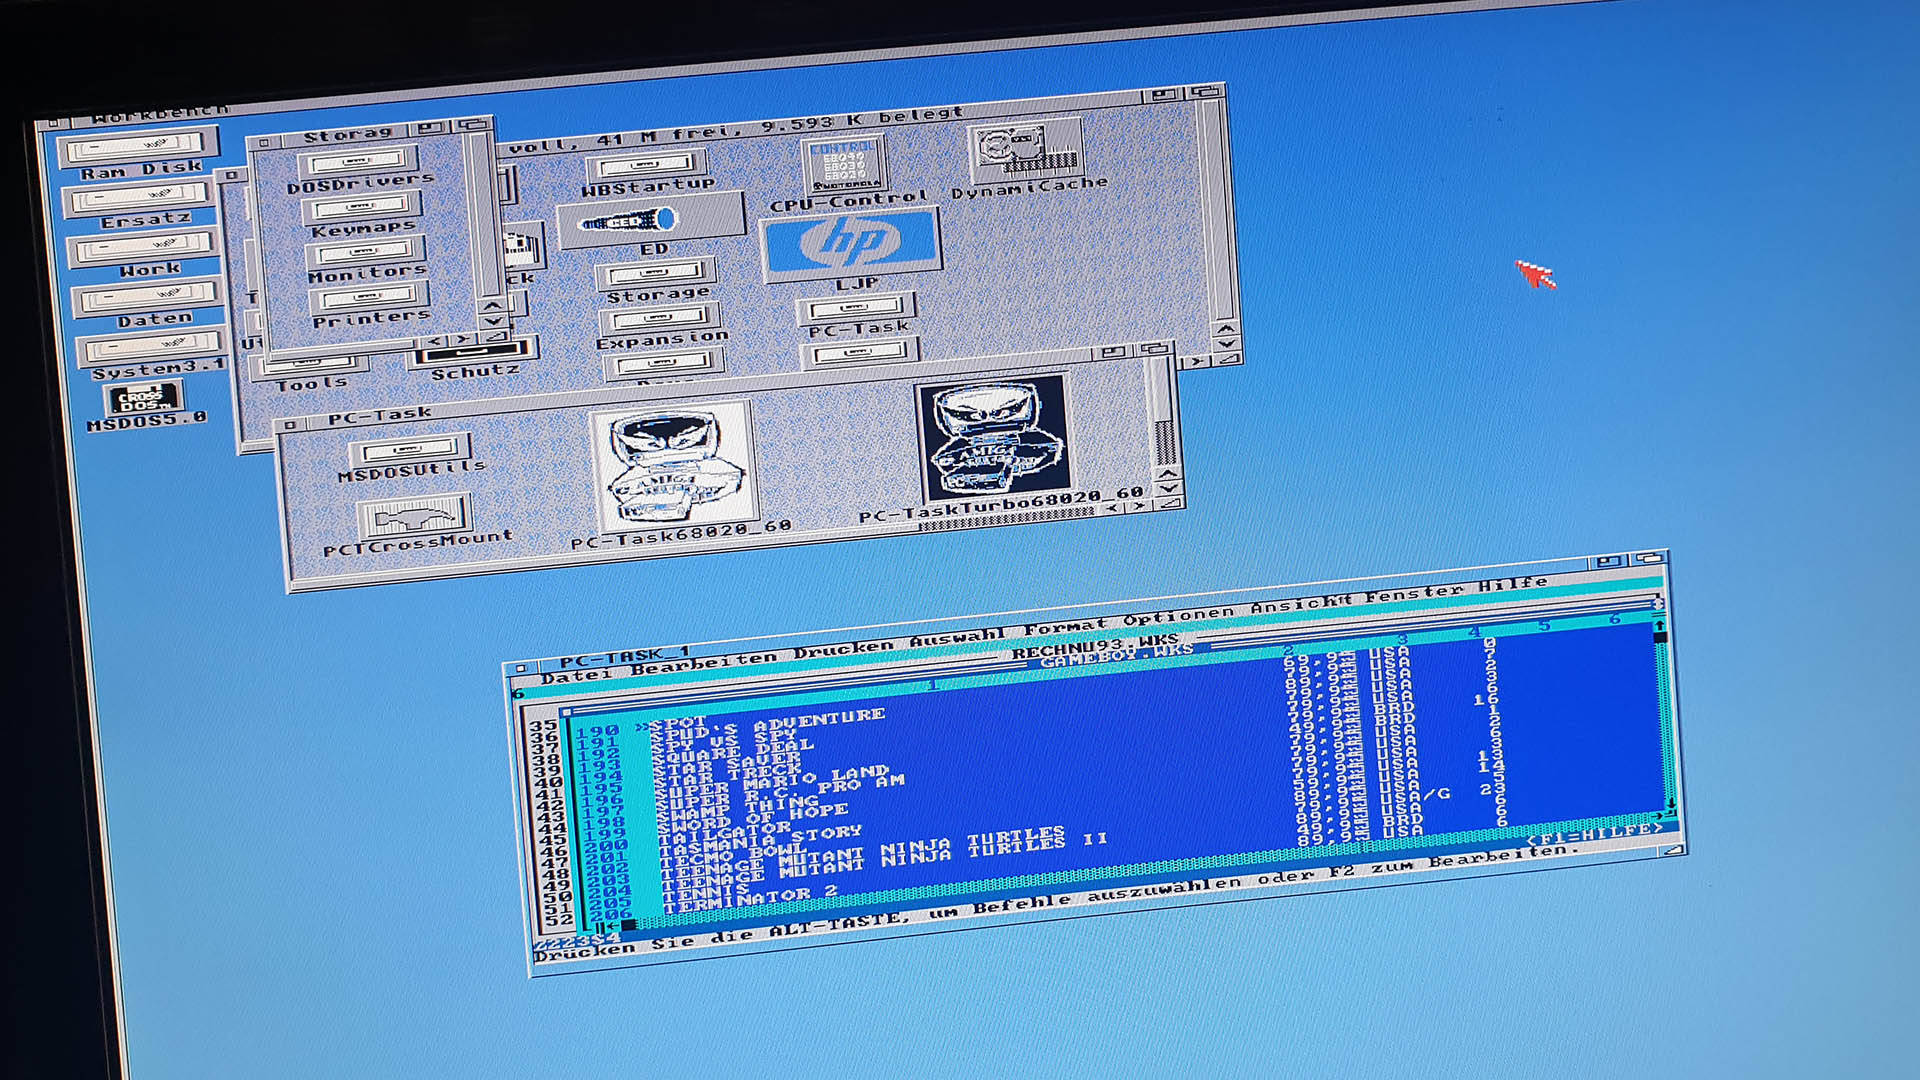Open the Auswahl menu
Image resolution: width=1920 pixels, height=1080 pixels.
click(957, 638)
